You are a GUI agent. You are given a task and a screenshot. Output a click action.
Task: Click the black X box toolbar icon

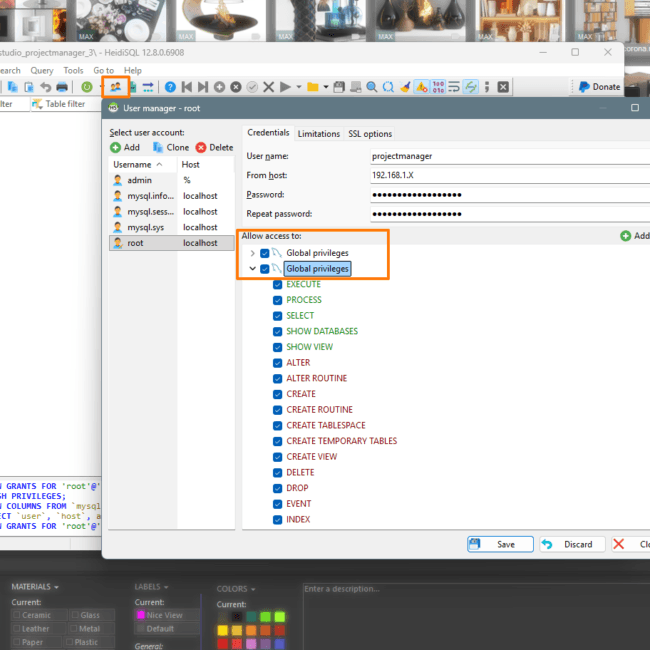[503, 87]
